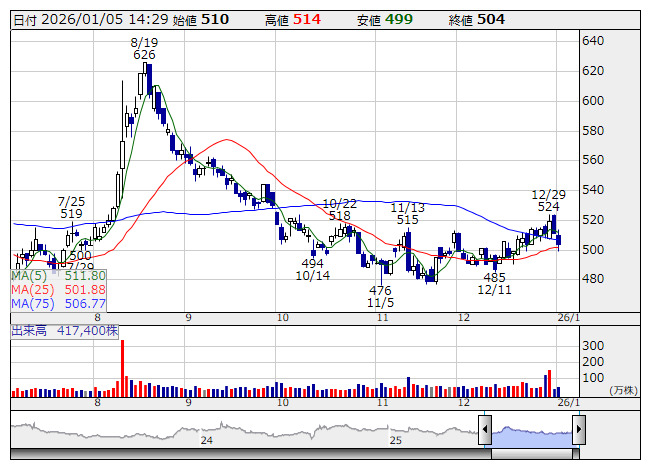
Task: Click the MA(25) legend entry
Action: 58,289
